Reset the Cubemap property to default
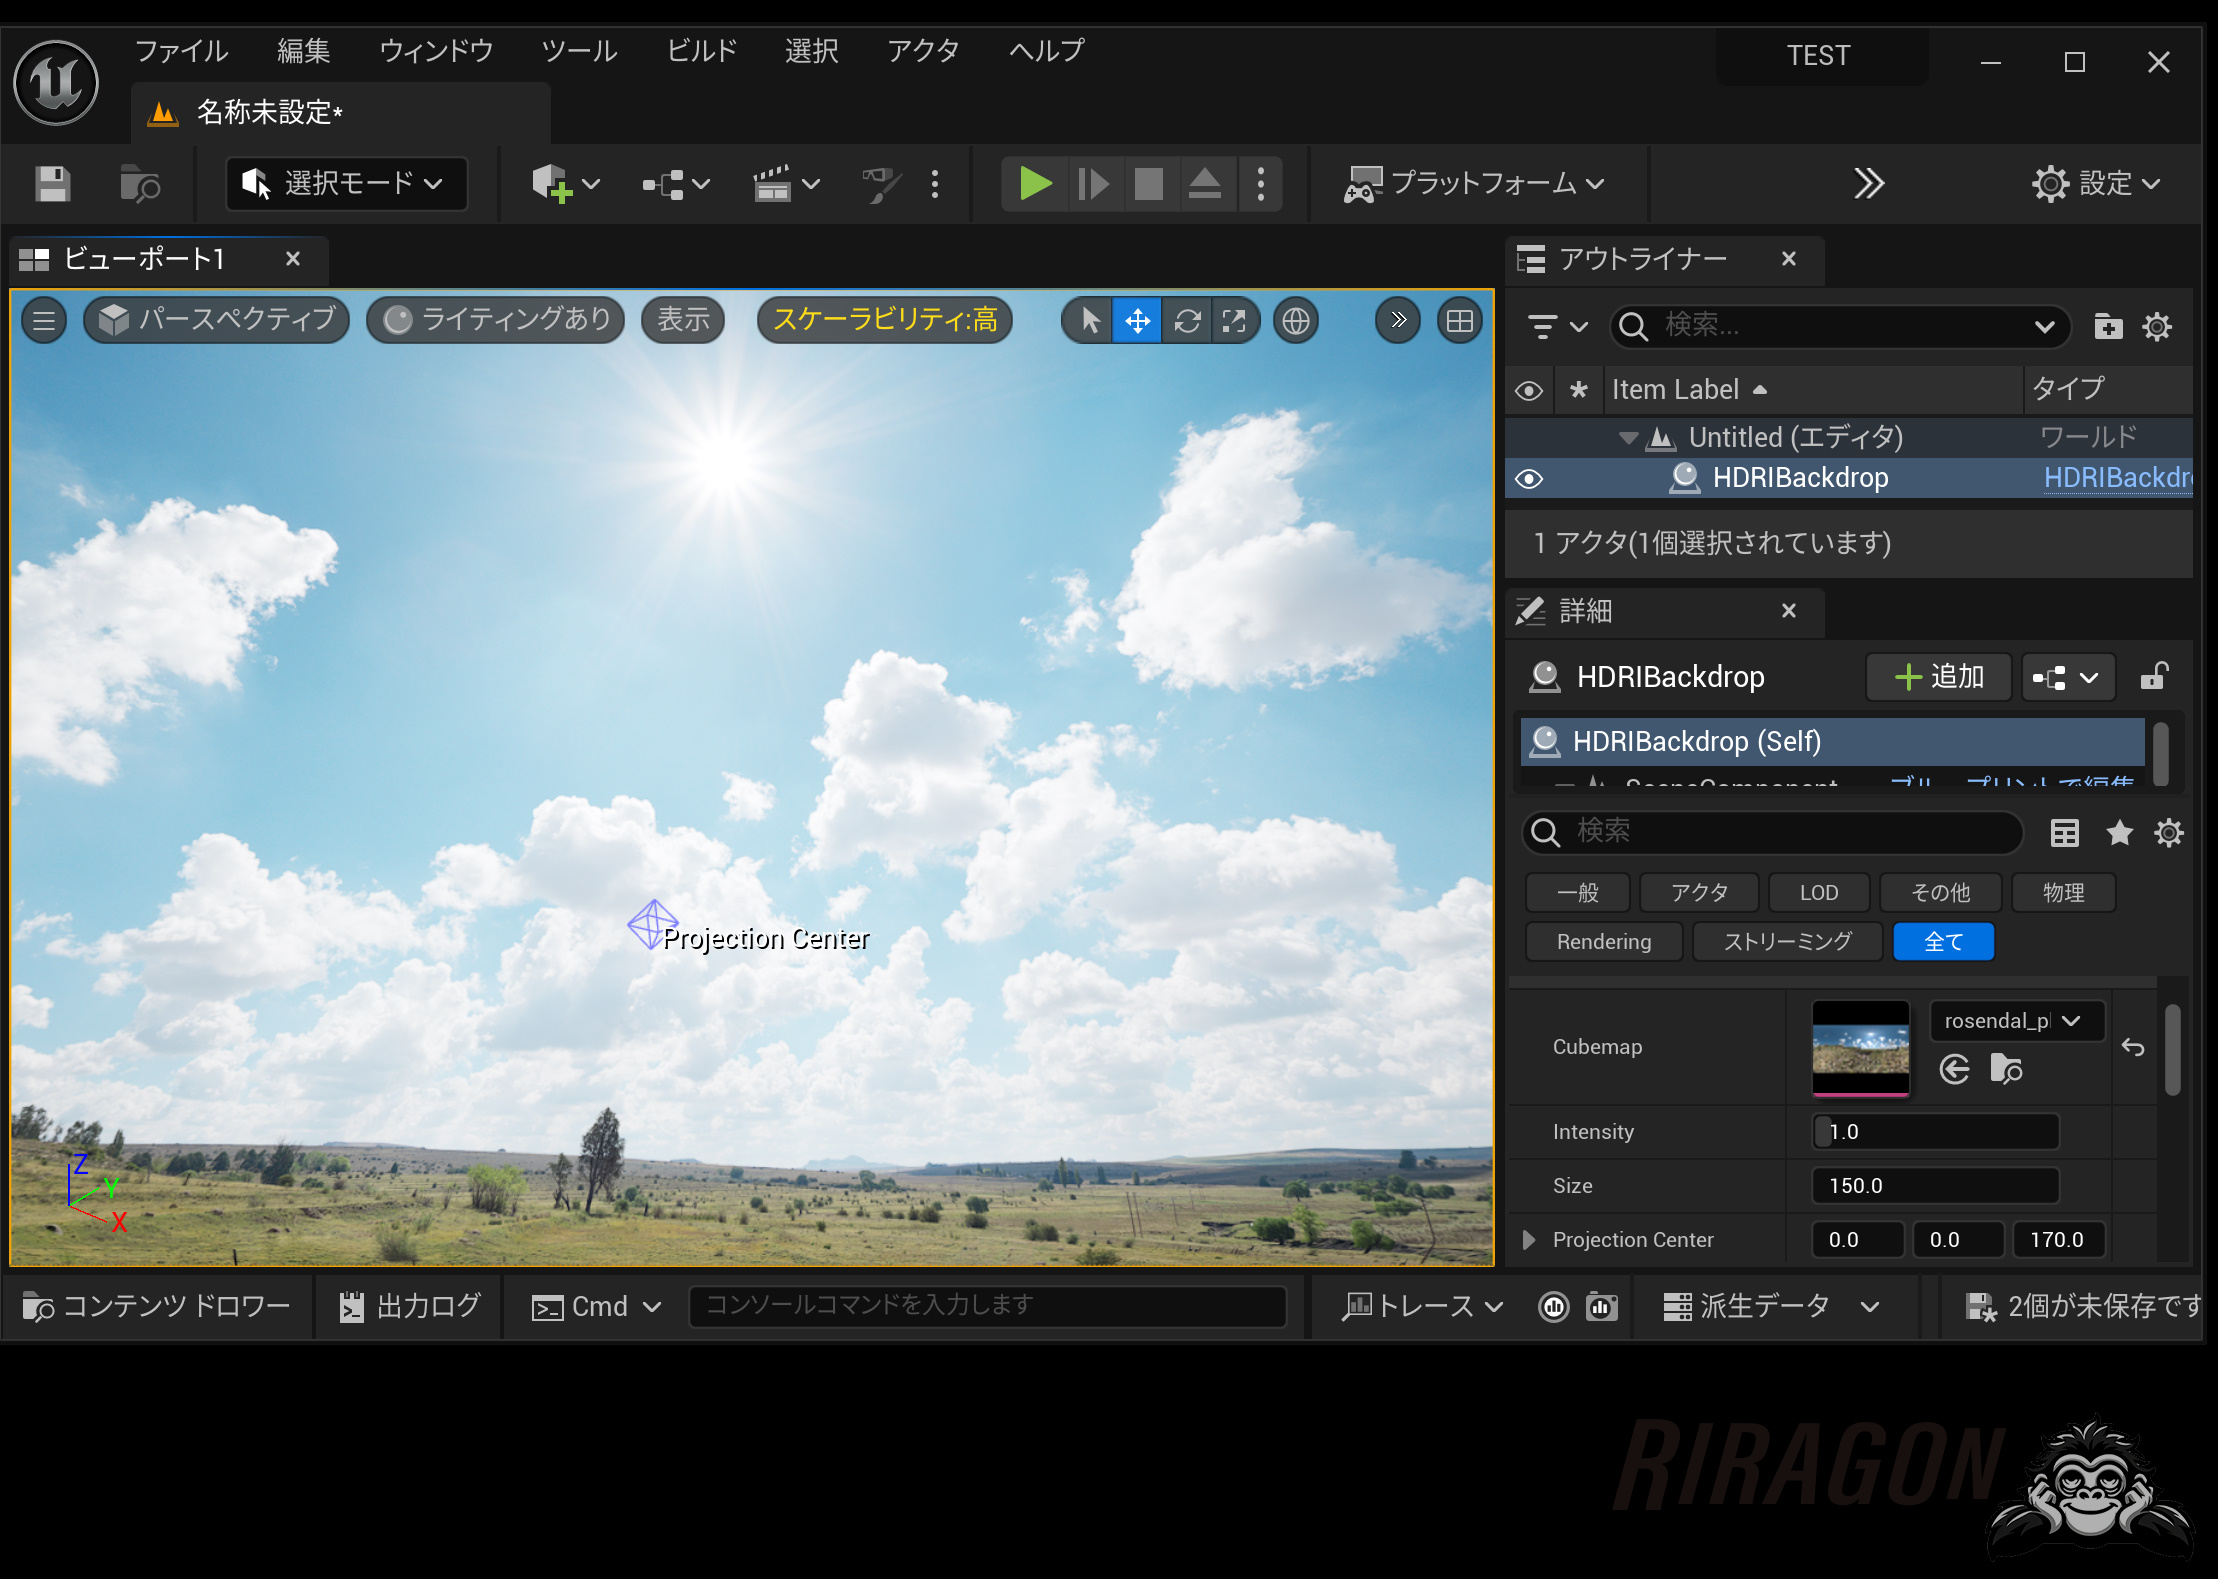The width and height of the screenshot is (2218, 1579). (2132, 1047)
